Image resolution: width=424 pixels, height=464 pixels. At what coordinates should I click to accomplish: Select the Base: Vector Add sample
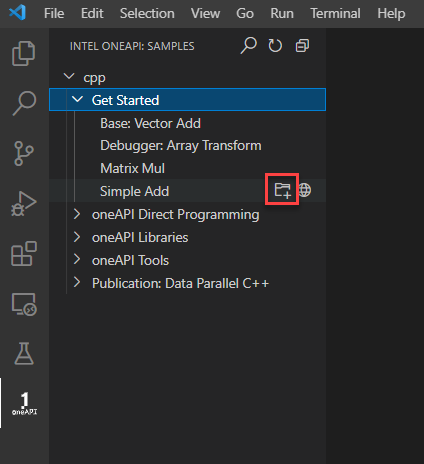point(150,123)
